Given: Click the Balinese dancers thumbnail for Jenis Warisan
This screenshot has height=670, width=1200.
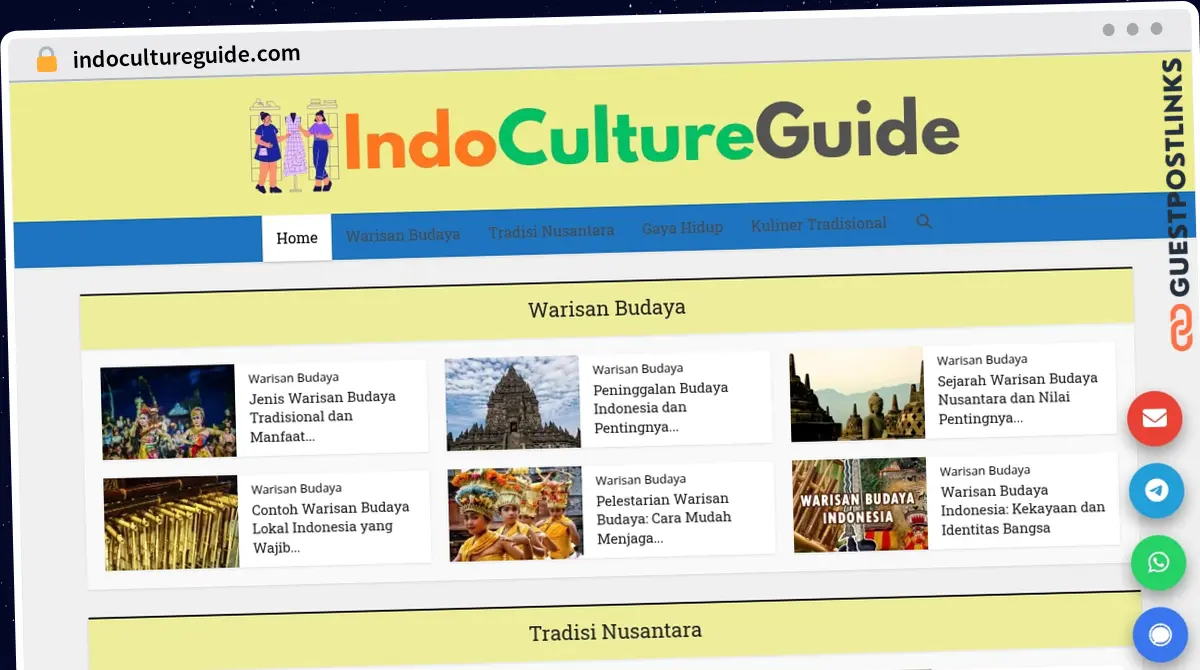Looking at the screenshot, I should coord(168,412).
